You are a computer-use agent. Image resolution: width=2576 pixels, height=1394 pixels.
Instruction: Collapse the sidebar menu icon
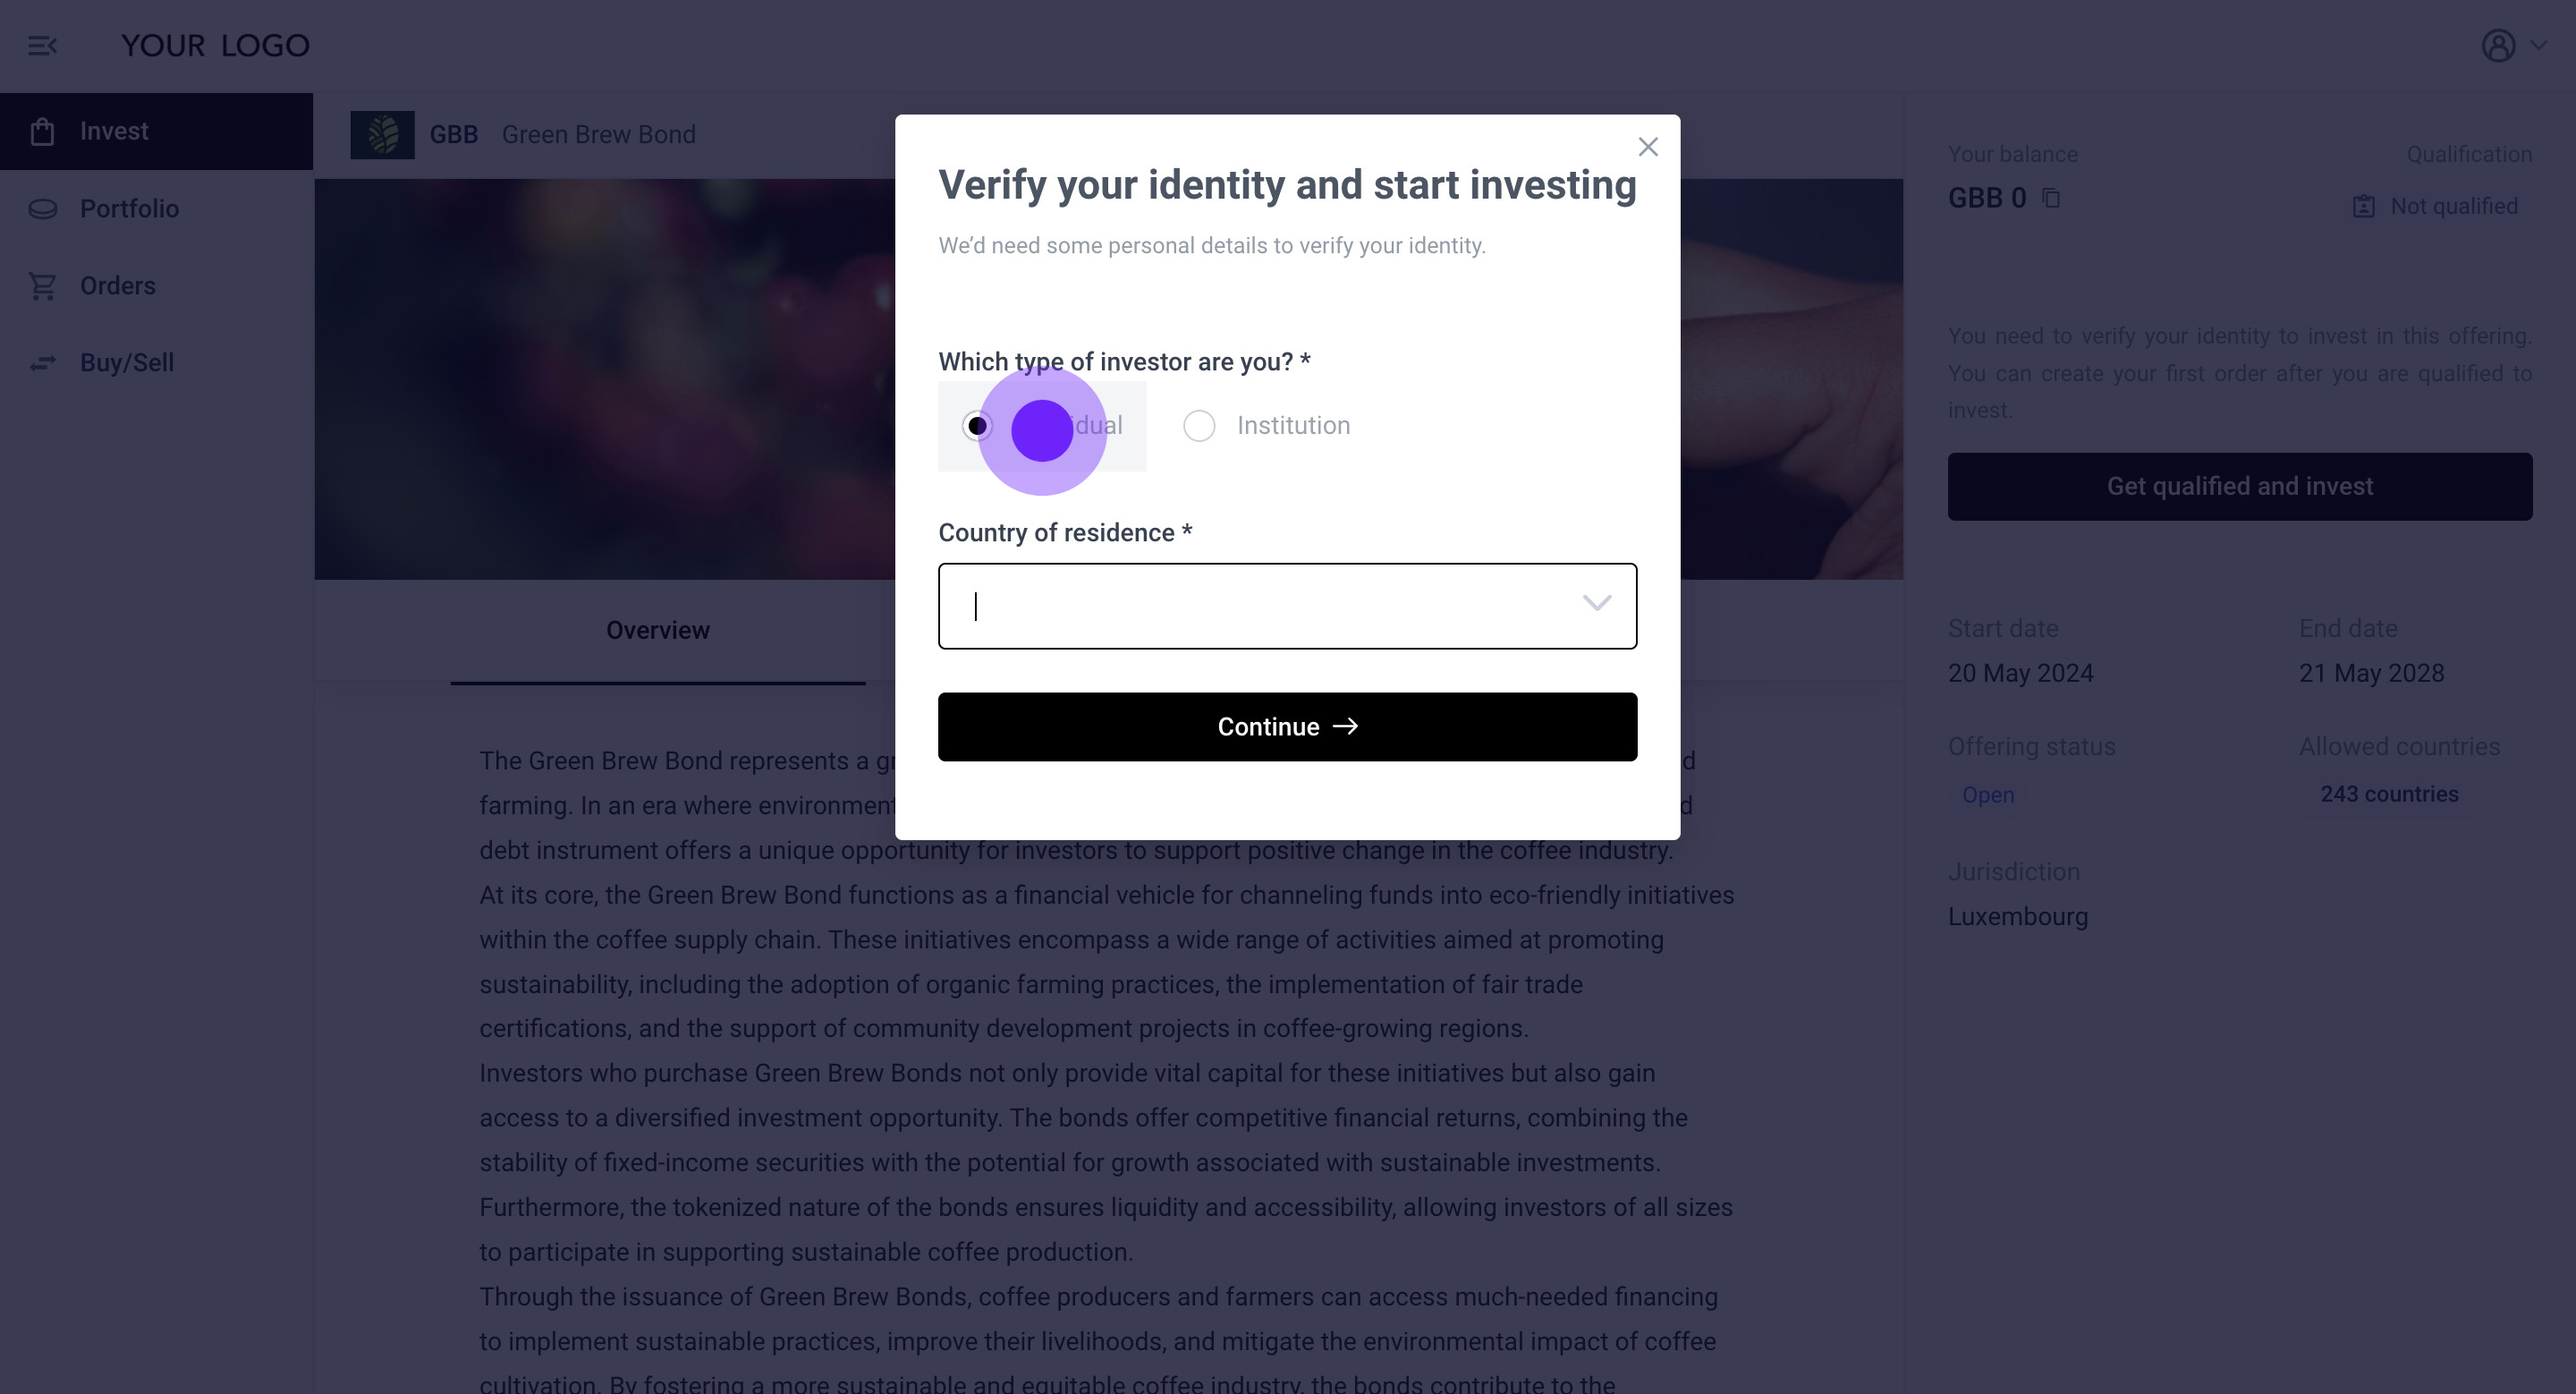coord(42,46)
